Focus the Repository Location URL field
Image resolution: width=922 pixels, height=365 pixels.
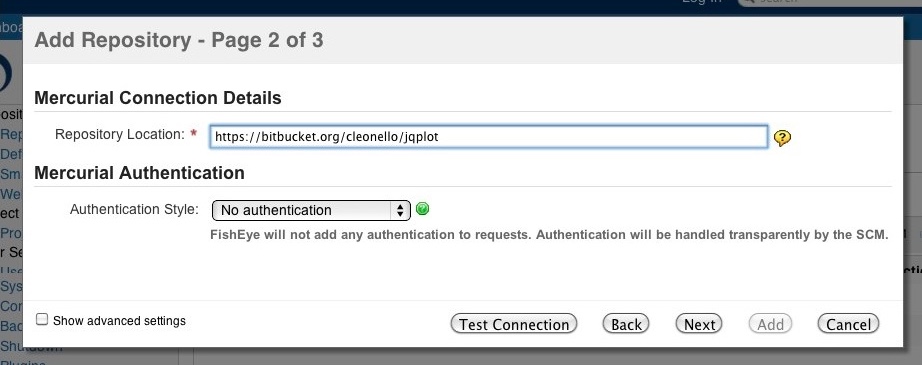(489, 137)
